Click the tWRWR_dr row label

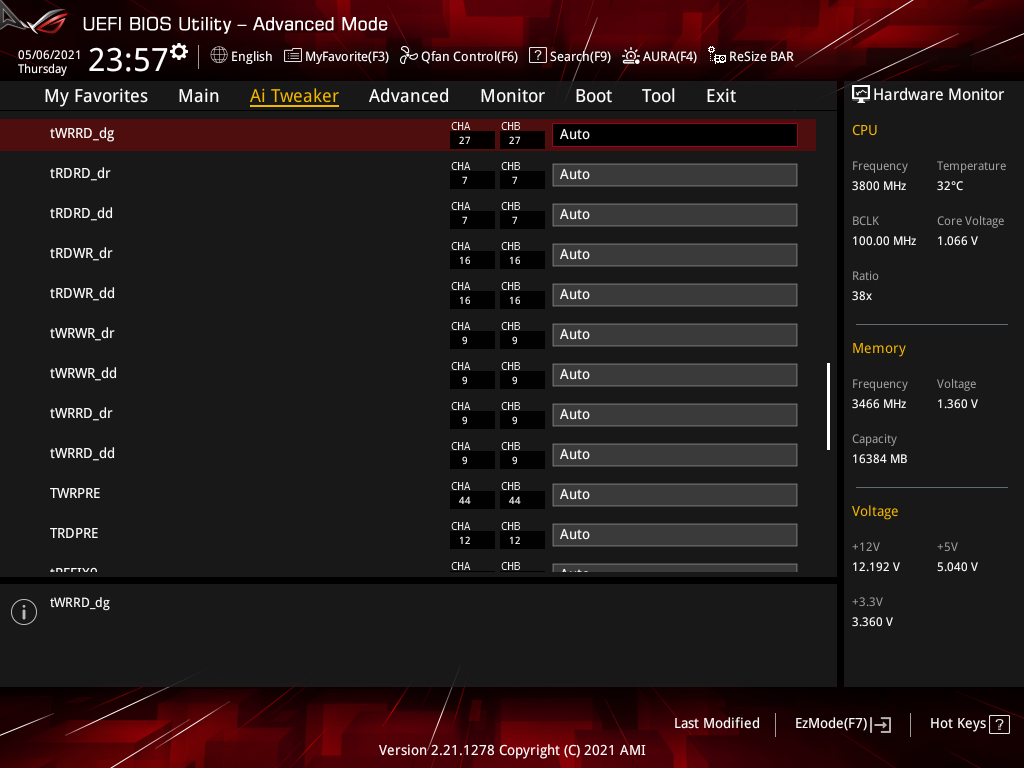point(82,334)
